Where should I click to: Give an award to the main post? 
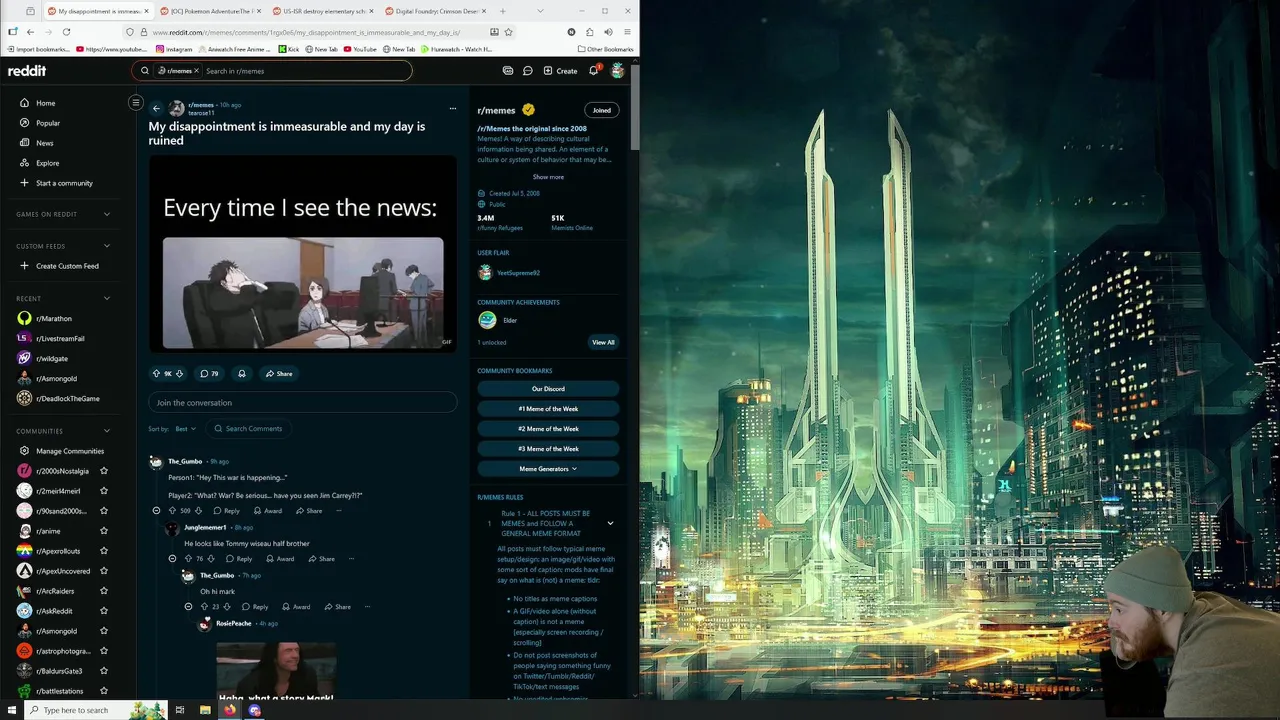(241, 373)
